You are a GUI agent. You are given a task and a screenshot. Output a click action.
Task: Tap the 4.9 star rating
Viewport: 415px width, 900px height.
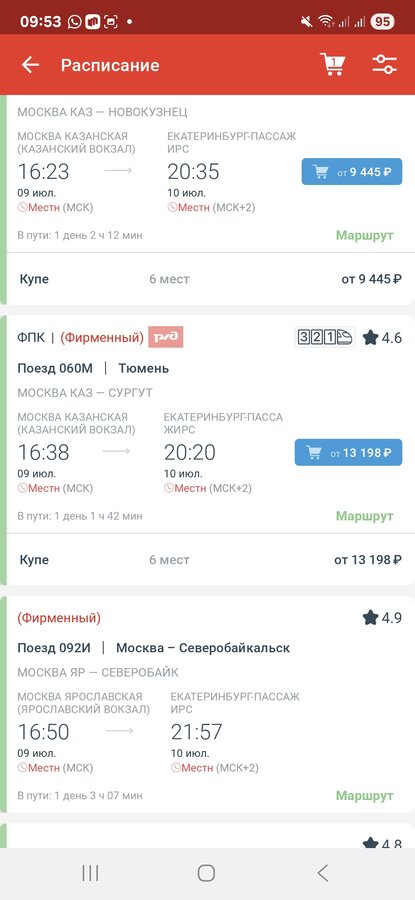(382, 618)
